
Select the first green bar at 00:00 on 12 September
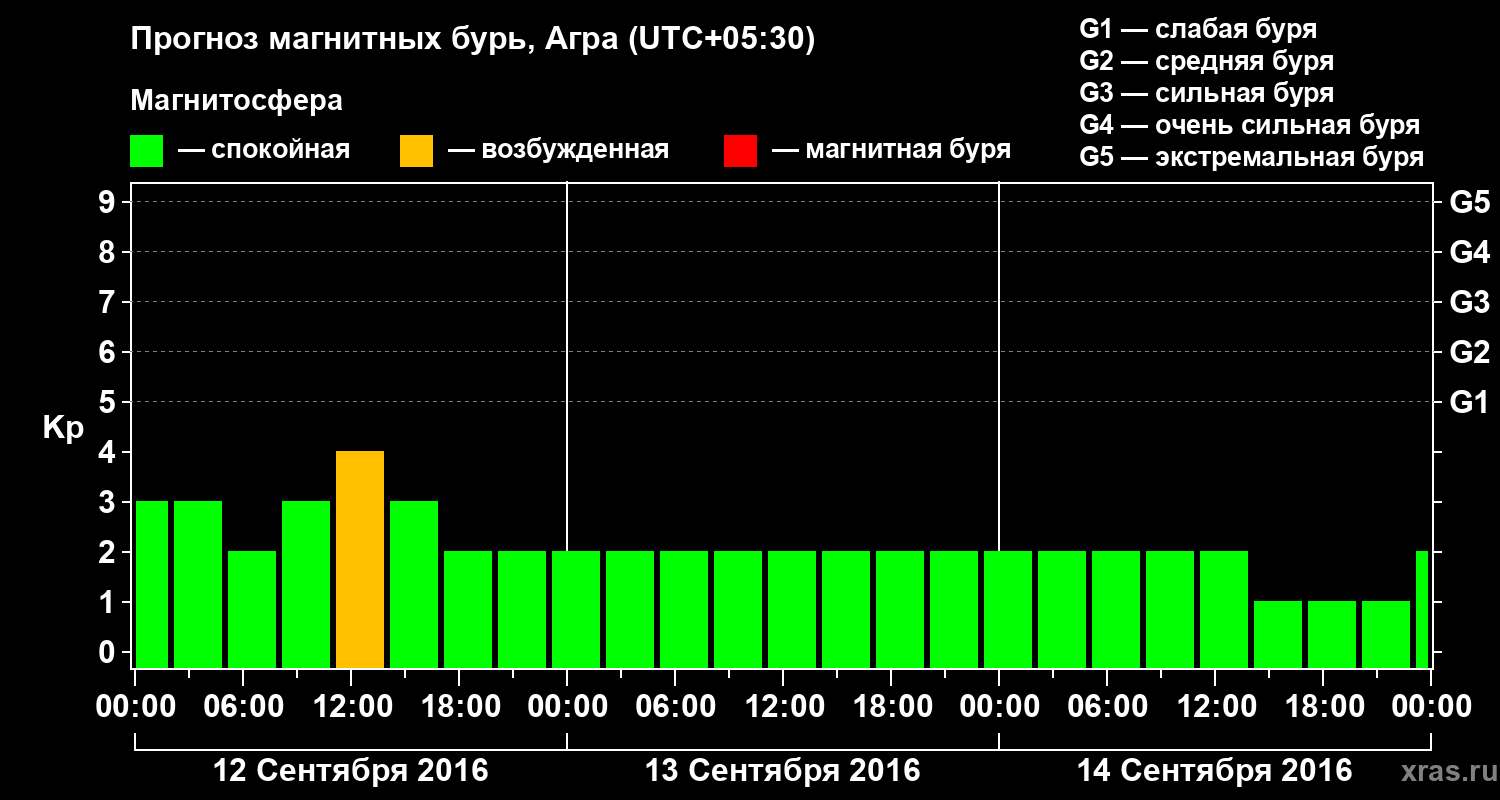pyautogui.click(x=152, y=585)
